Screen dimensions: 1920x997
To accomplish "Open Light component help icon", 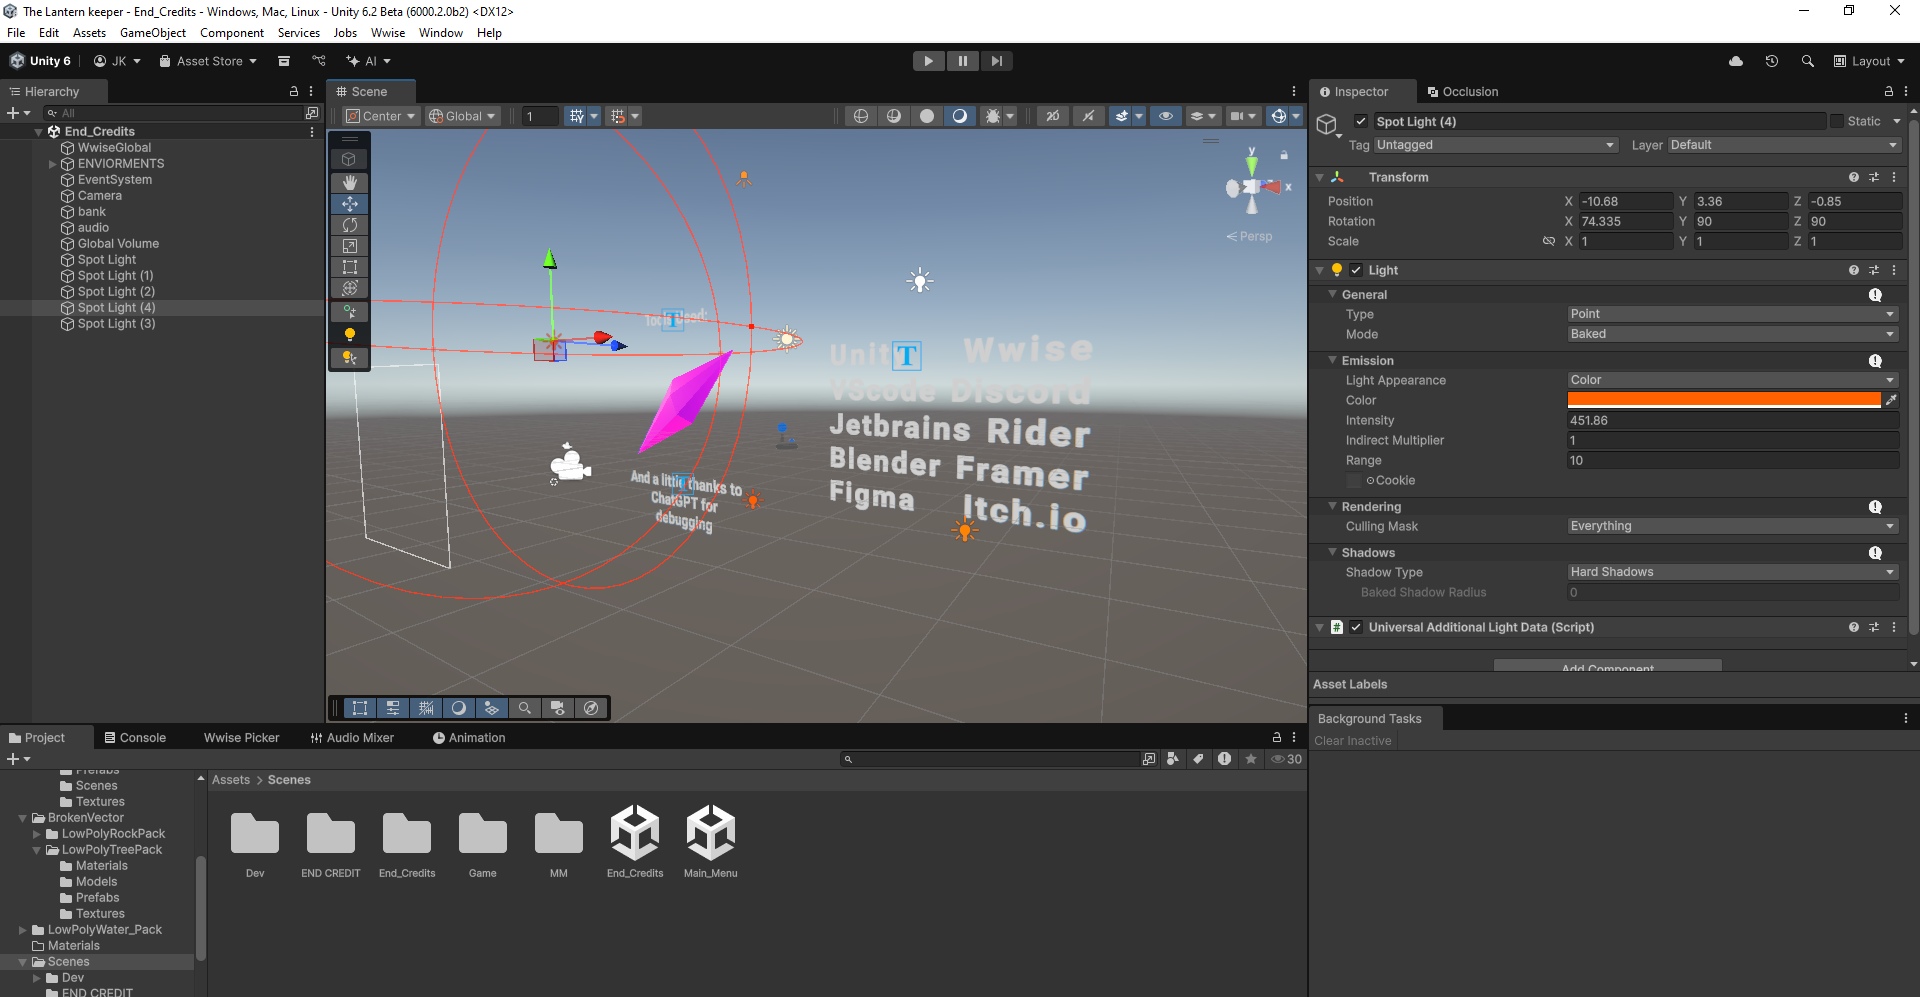I will coord(1854,270).
